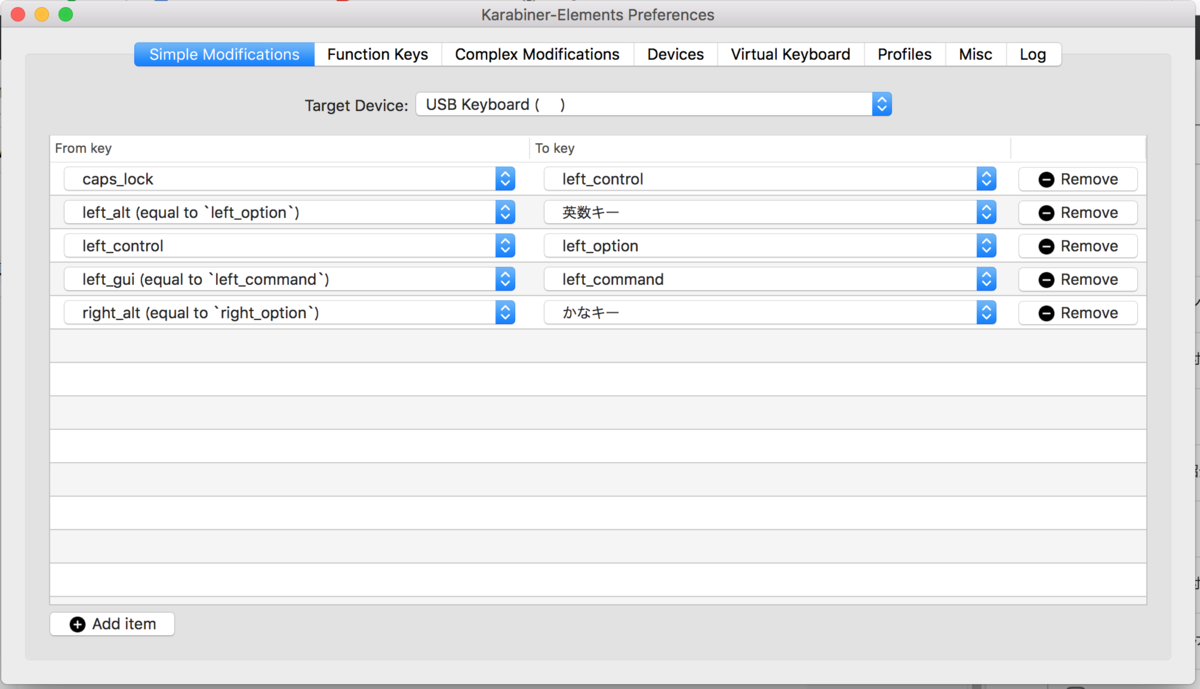Open the left_option To key dropdown
The height and width of the screenshot is (689, 1200).
click(x=770, y=246)
